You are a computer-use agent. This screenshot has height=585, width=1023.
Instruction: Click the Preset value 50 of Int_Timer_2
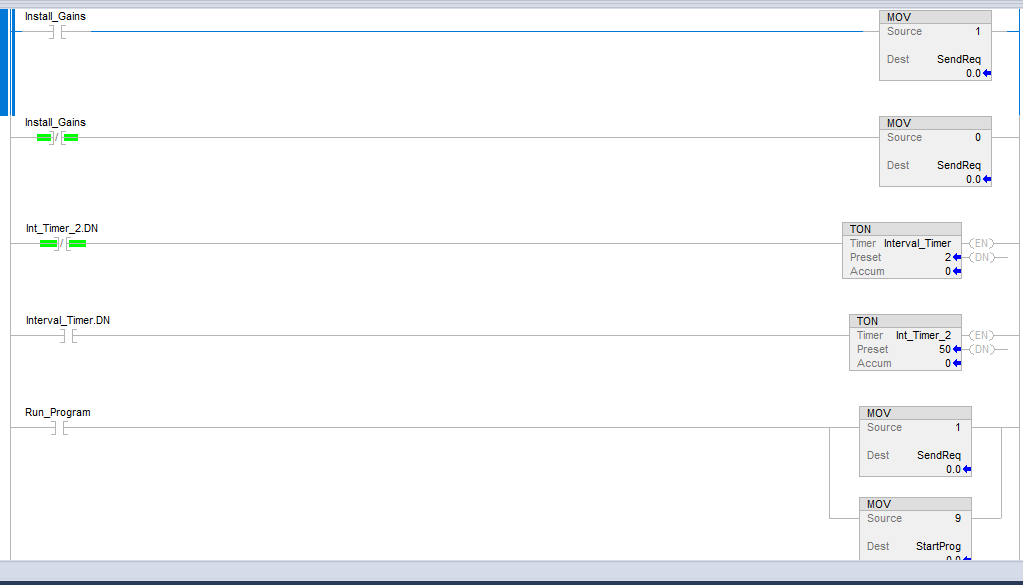[x=944, y=349]
